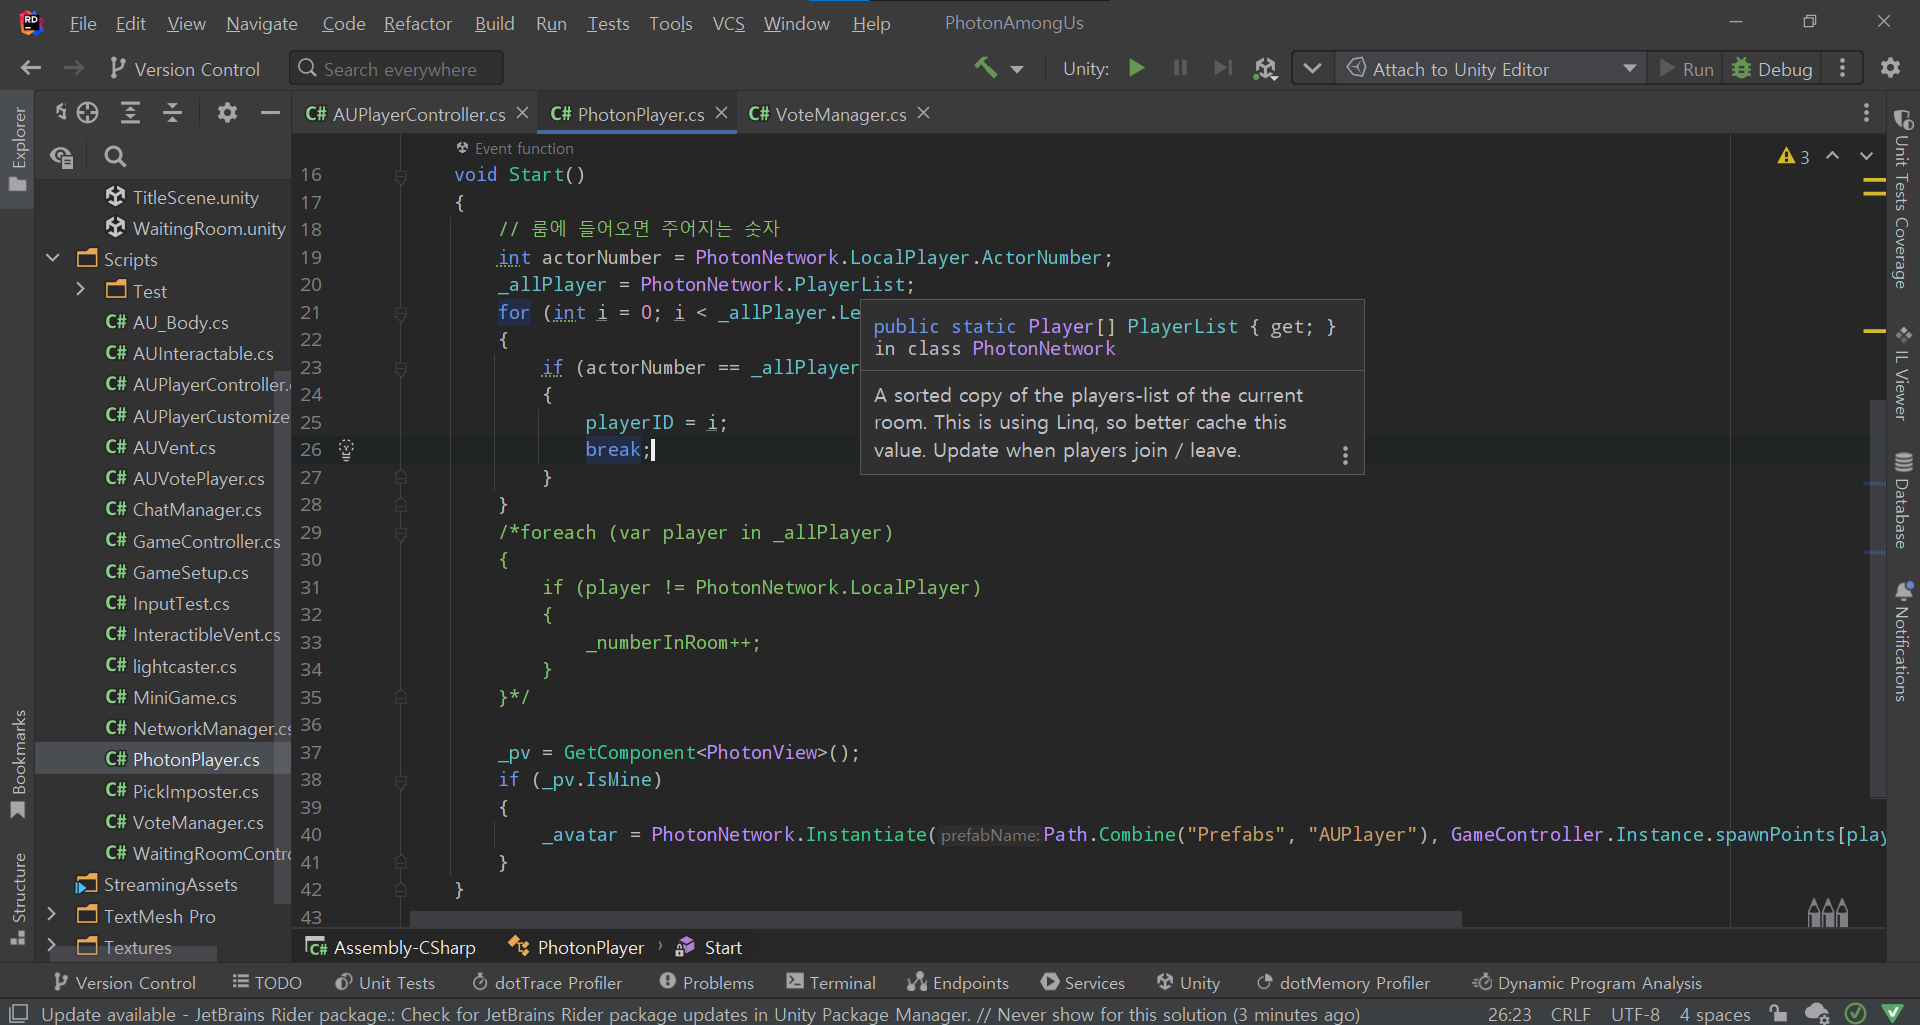The image size is (1920, 1025).
Task: Open the Unit Tests Coverage side panel
Action: coord(1902,200)
